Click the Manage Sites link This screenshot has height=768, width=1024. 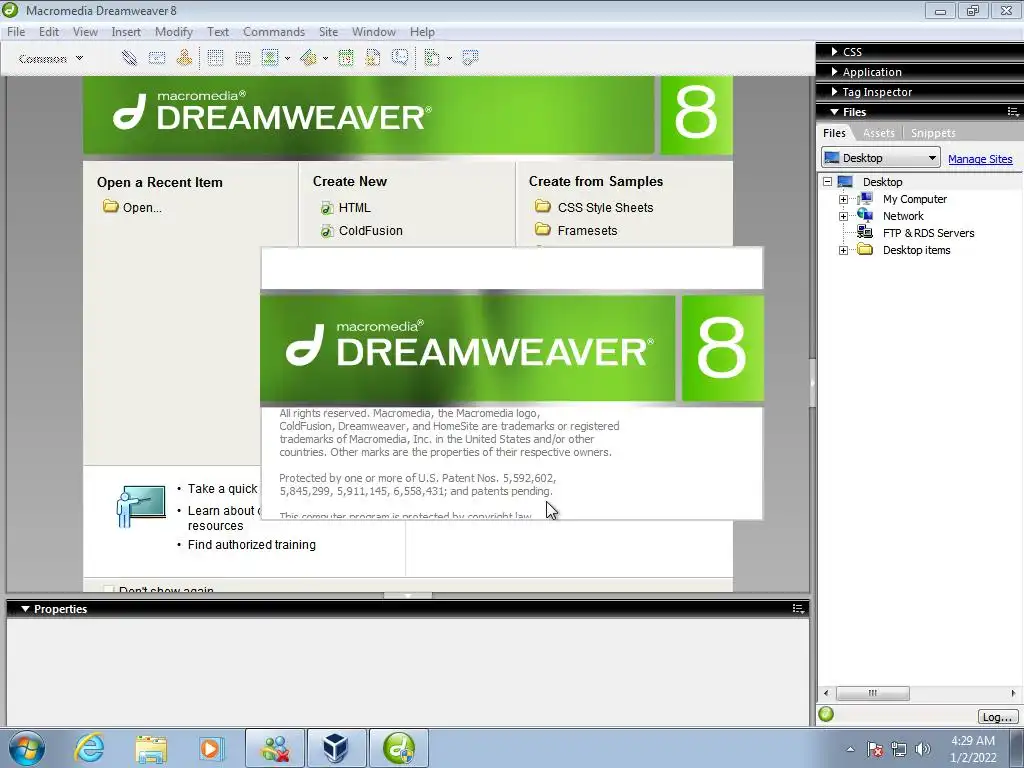click(980, 159)
